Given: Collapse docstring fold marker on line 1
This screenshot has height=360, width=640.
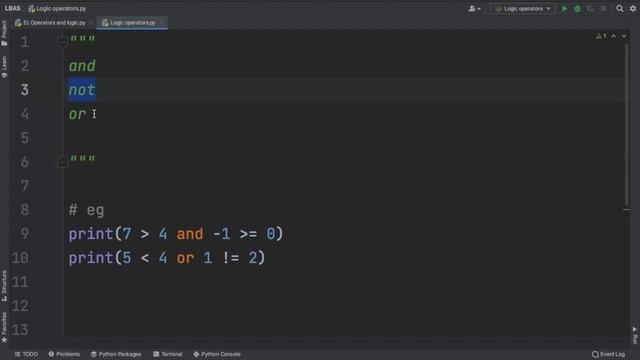Looking at the screenshot, I should tap(62, 41).
